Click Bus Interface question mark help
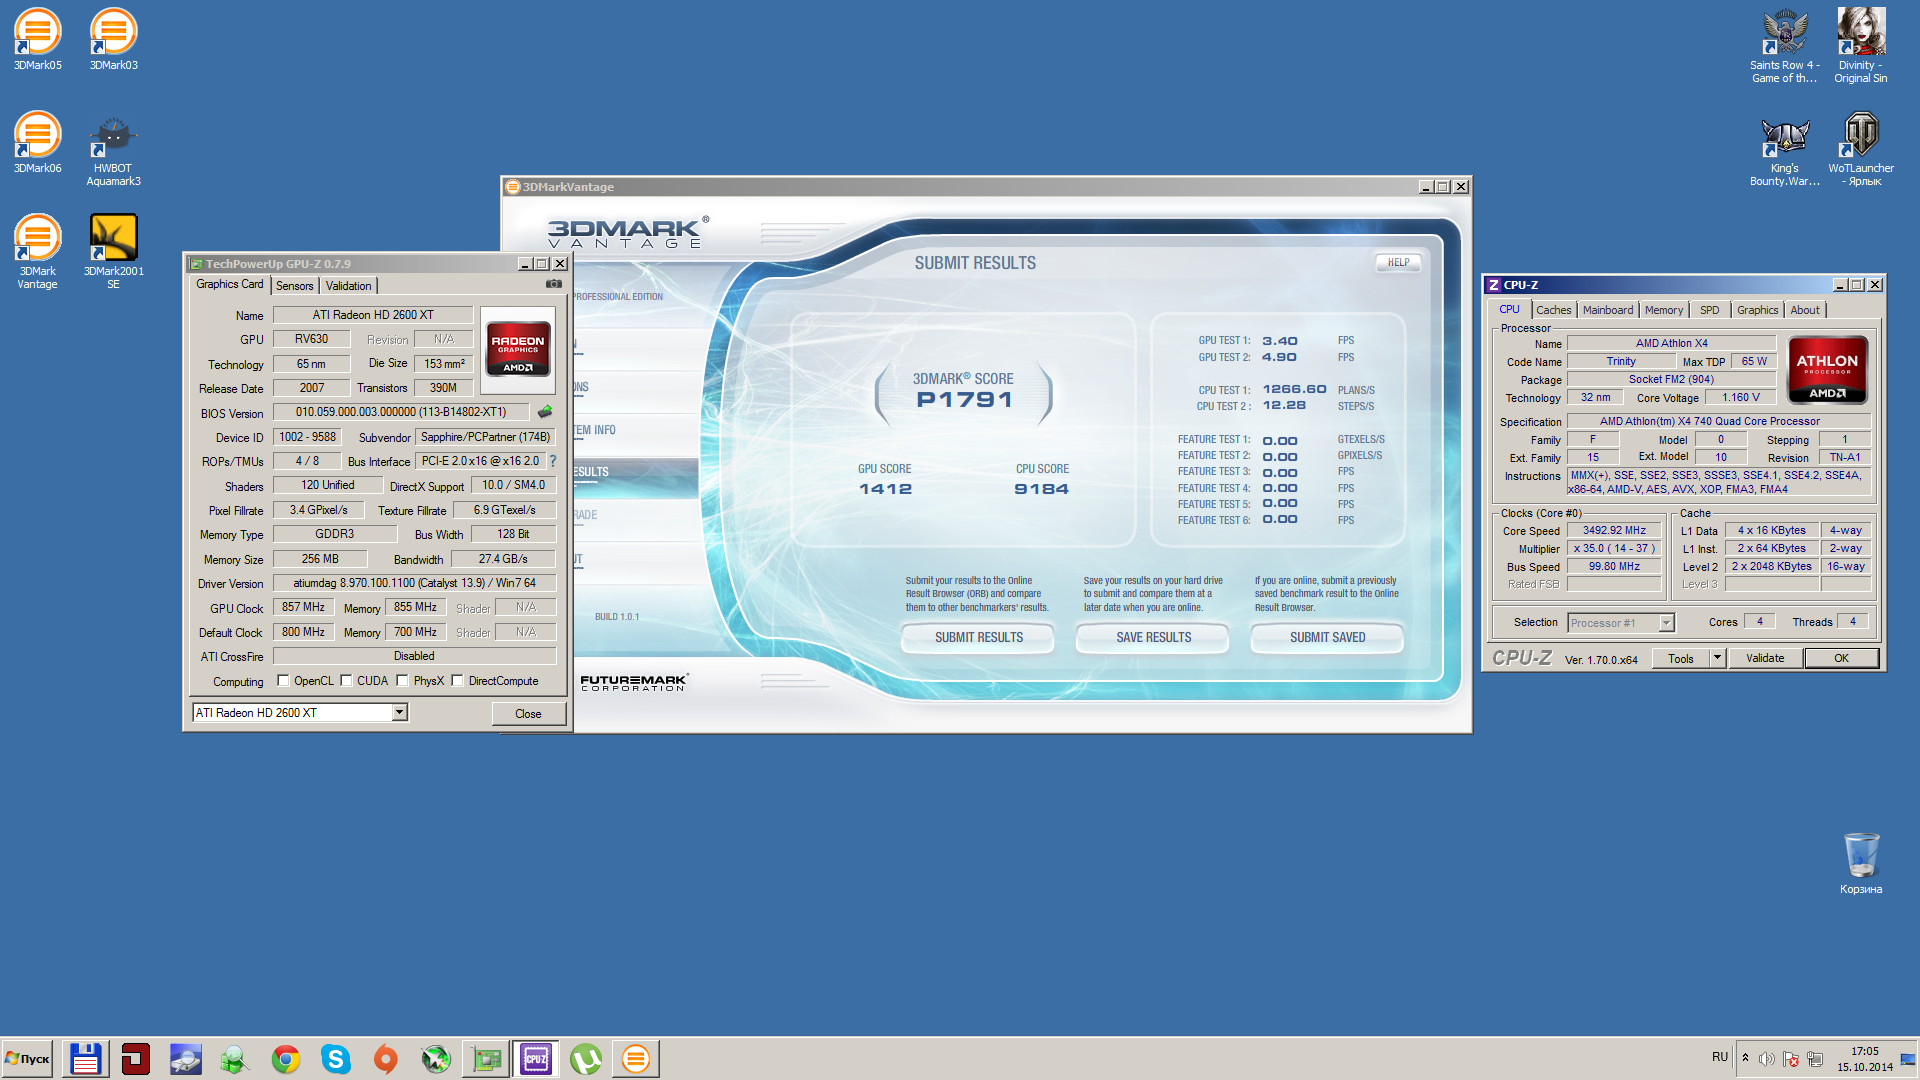Screen dimensions: 1920x1080 point(553,461)
